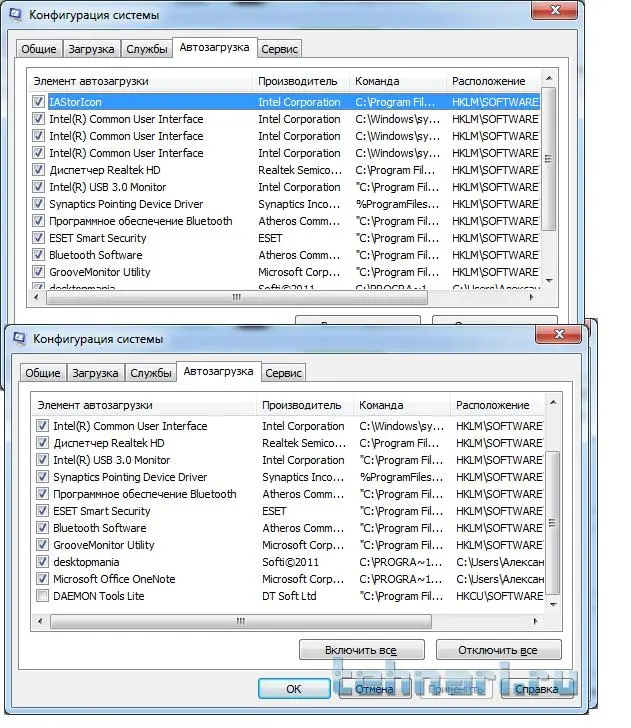The height and width of the screenshot is (728, 631).
Task: Click Softi©2011 manufacturer cell in the lower window
Action: (291, 562)
